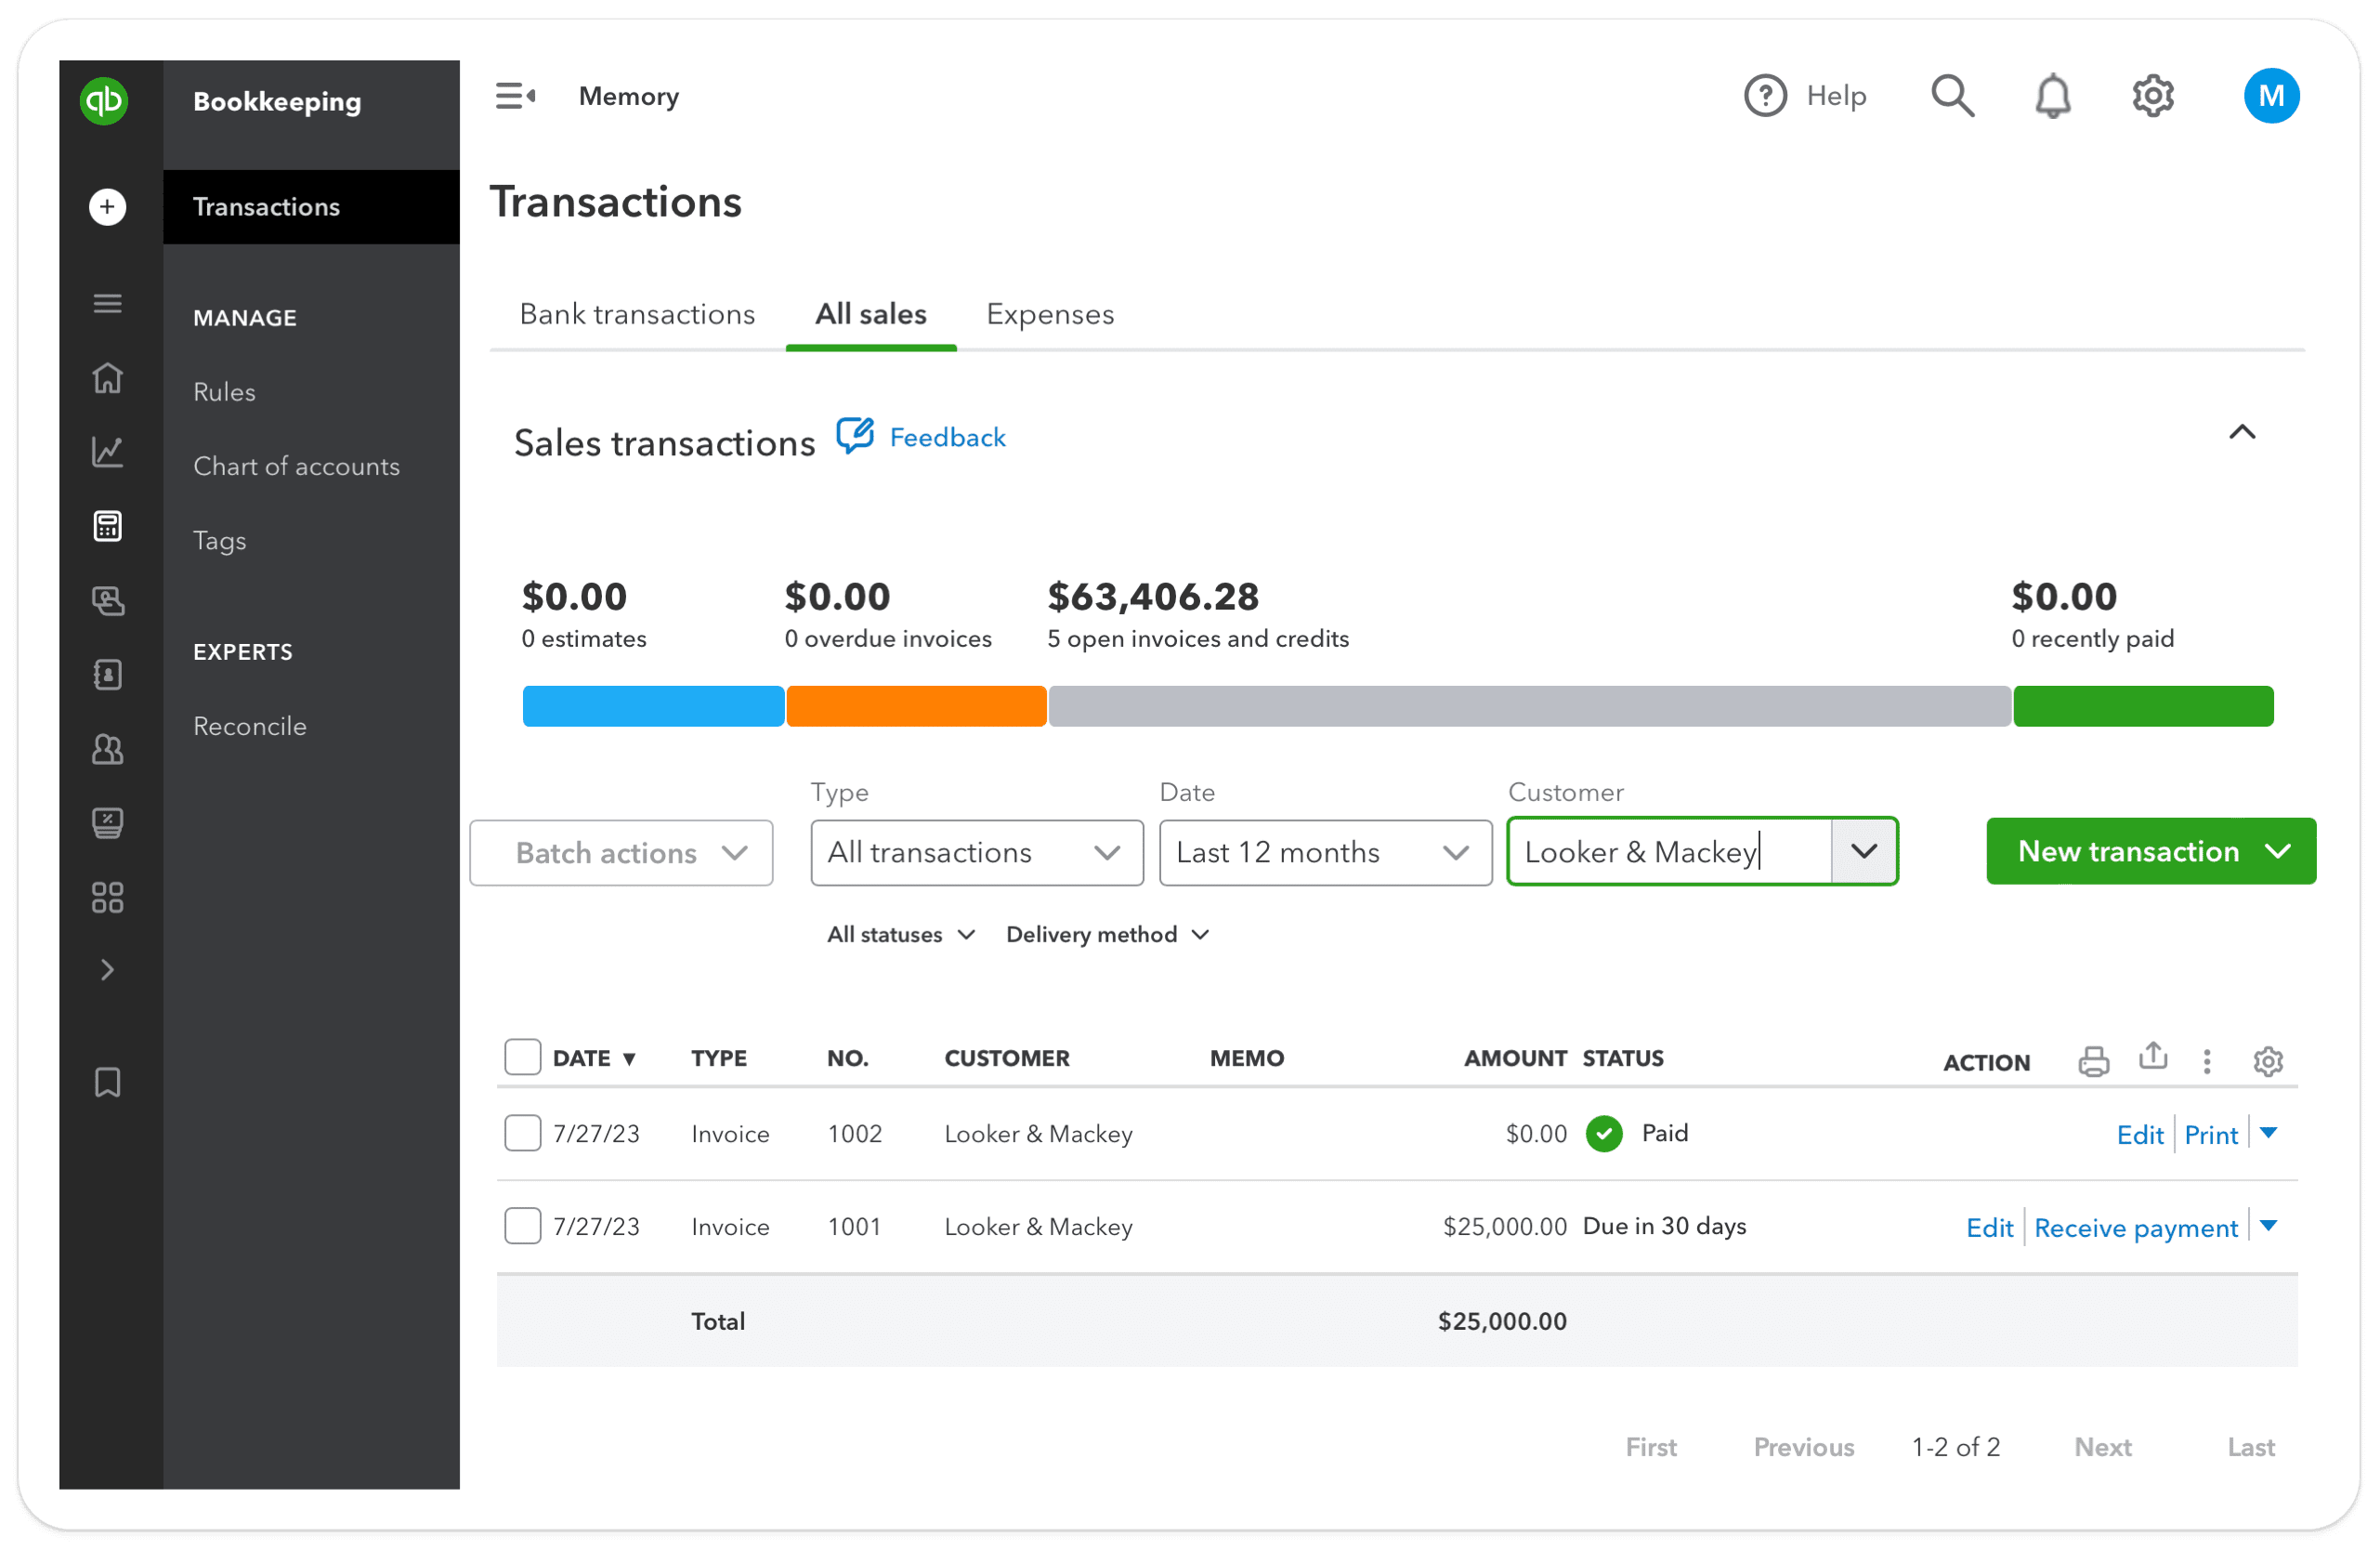Open the percent monitor taxes icon
Image resolution: width=2380 pixels, height=1550 pixels.
[107, 823]
